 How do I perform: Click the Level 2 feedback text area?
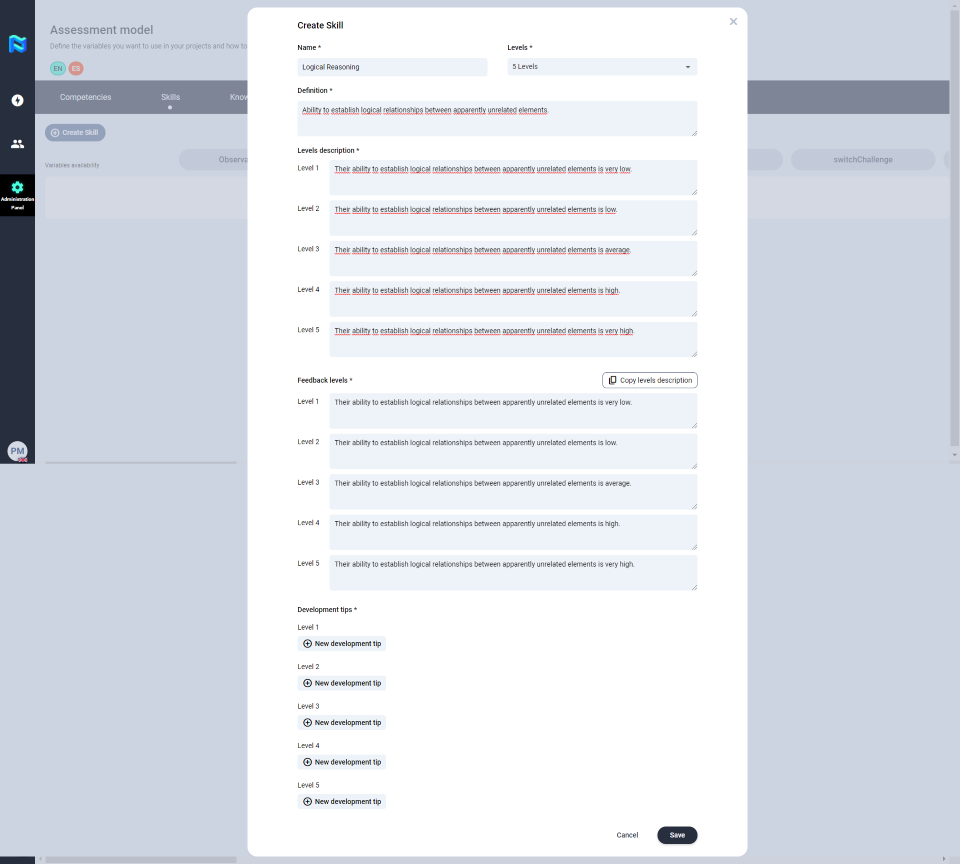[513, 451]
